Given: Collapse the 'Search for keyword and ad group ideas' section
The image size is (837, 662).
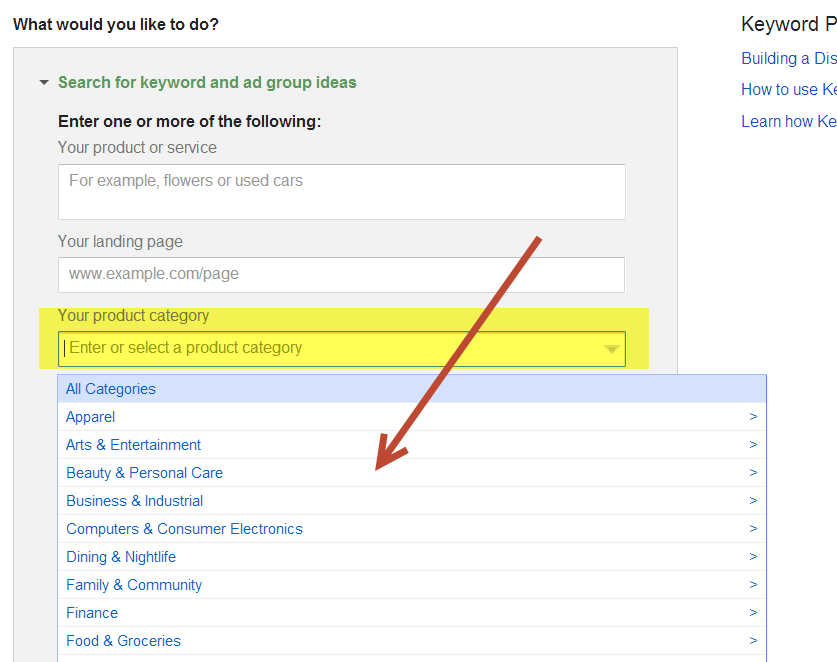Looking at the screenshot, I should pyautogui.click(x=44, y=83).
